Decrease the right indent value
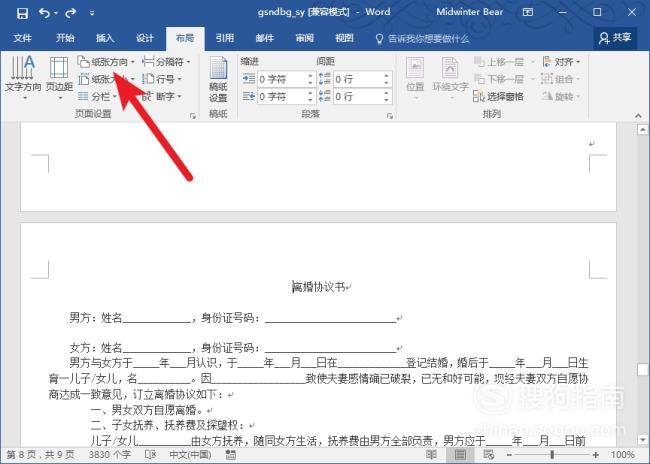650x464 pixels. tap(310, 100)
